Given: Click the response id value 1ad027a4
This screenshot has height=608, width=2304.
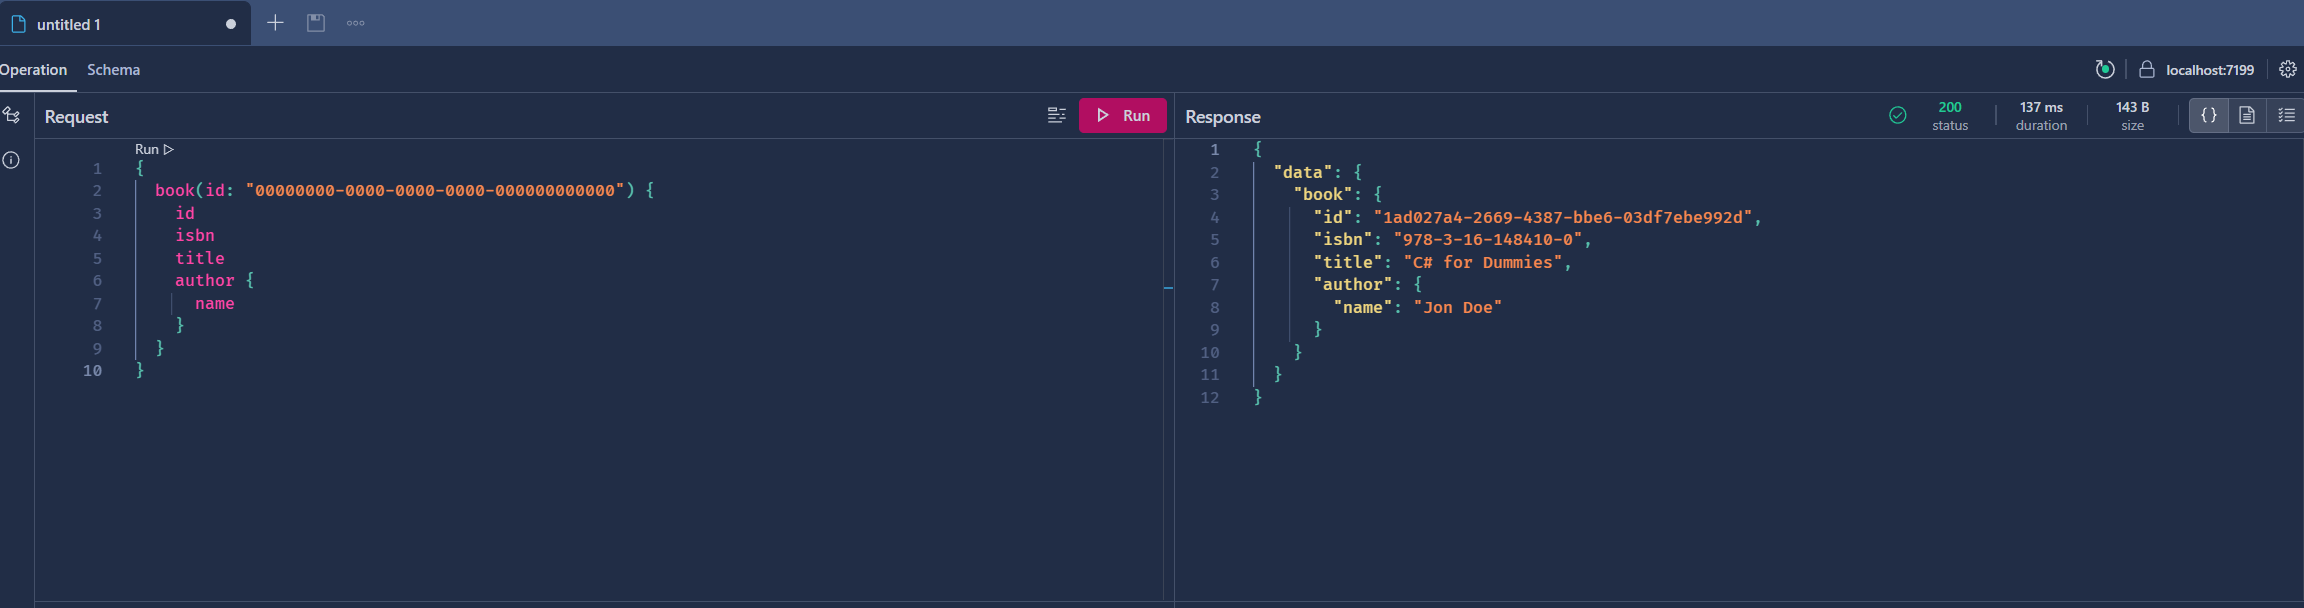Looking at the screenshot, I should (1563, 217).
